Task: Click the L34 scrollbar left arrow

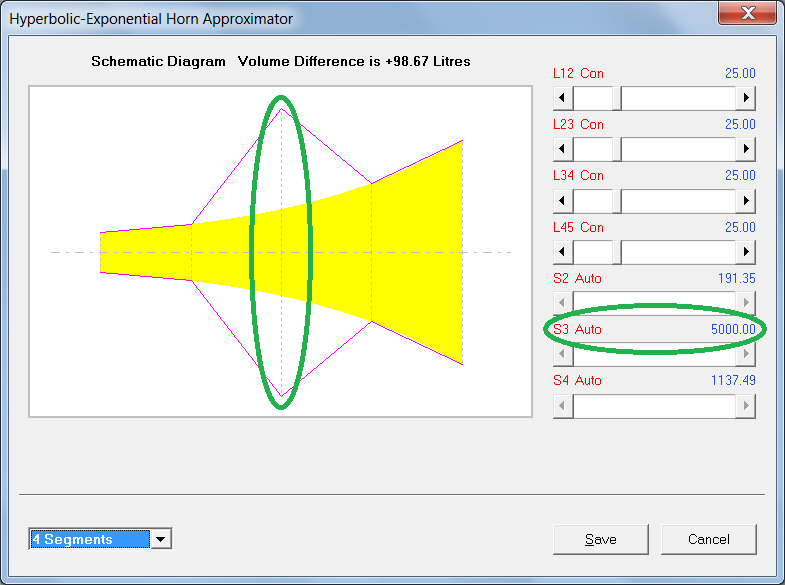Action: tap(563, 201)
